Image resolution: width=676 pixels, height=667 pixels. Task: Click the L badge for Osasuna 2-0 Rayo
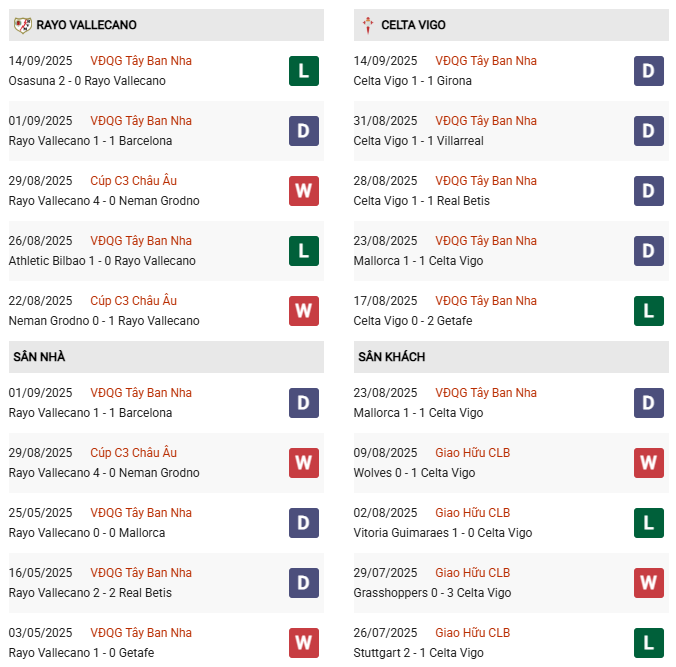pyautogui.click(x=304, y=71)
